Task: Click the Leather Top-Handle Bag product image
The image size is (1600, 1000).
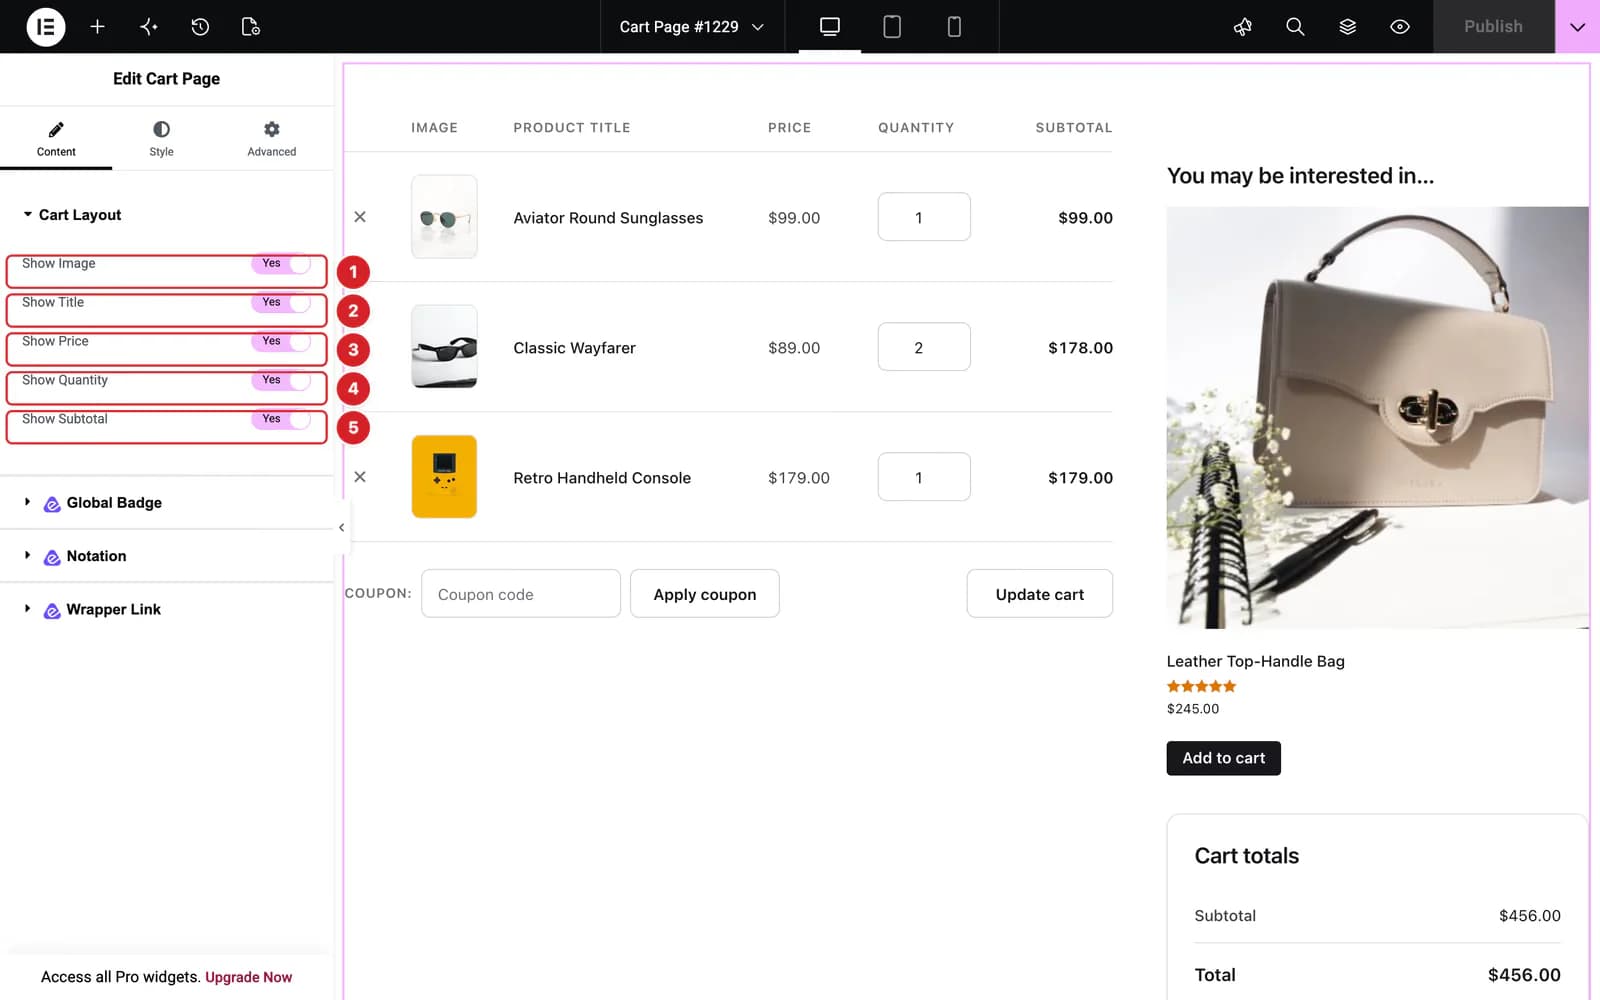Action: (x=1377, y=418)
